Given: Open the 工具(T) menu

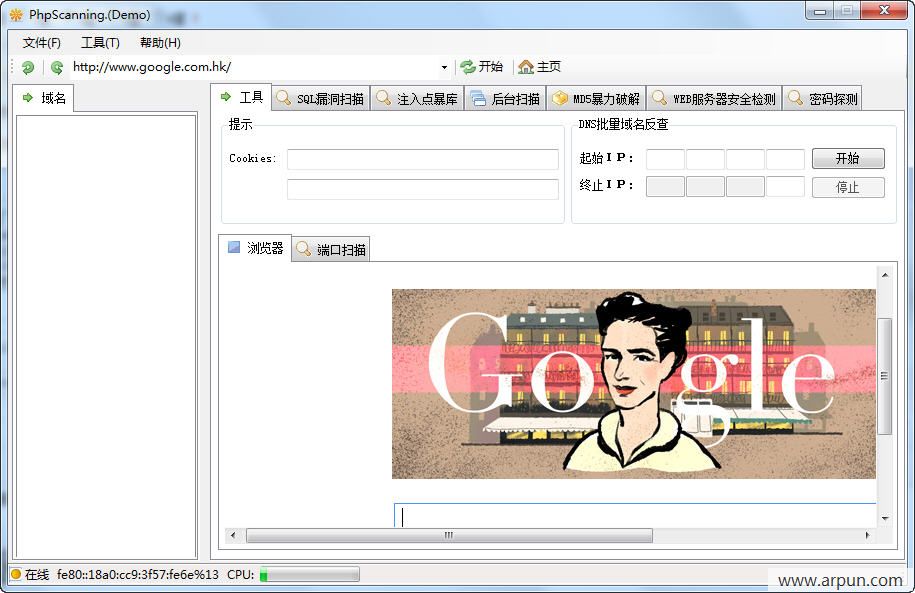Looking at the screenshot, I should coord(100,43).
